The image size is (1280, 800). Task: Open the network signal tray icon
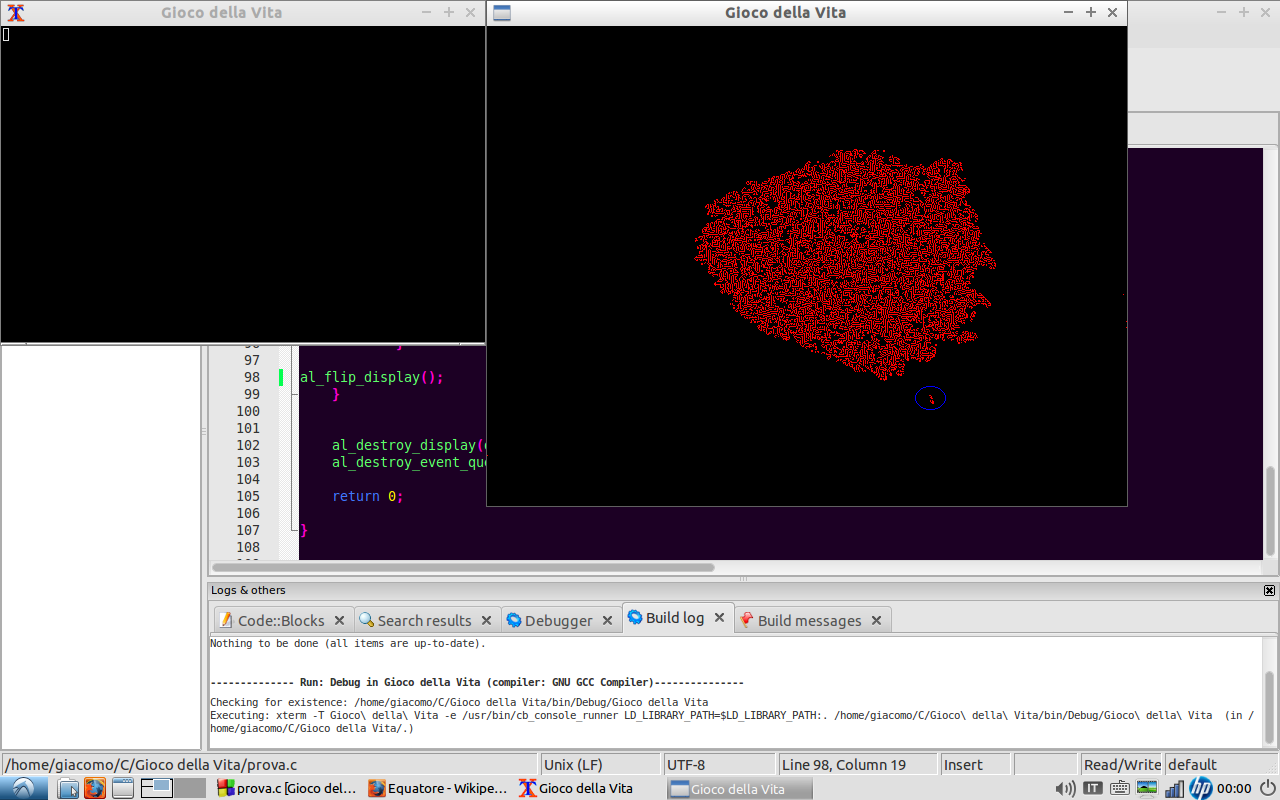click(x=1174, y=789)
